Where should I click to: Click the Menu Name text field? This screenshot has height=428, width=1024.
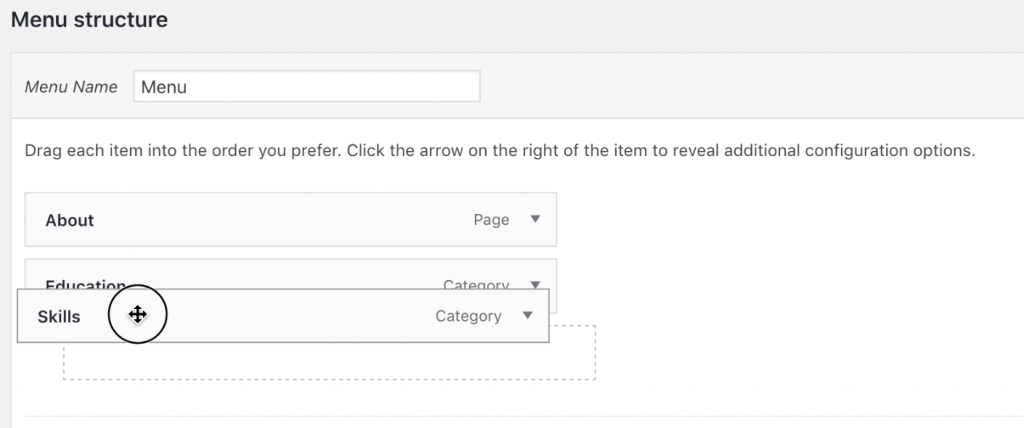307,86
